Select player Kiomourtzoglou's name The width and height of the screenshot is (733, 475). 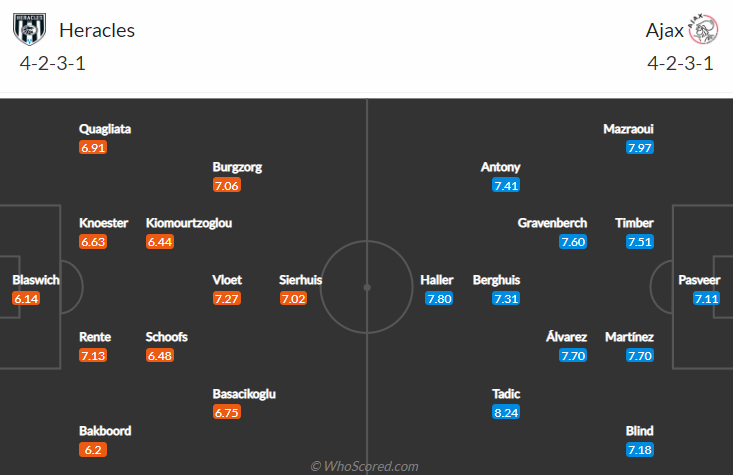(189, 223)
